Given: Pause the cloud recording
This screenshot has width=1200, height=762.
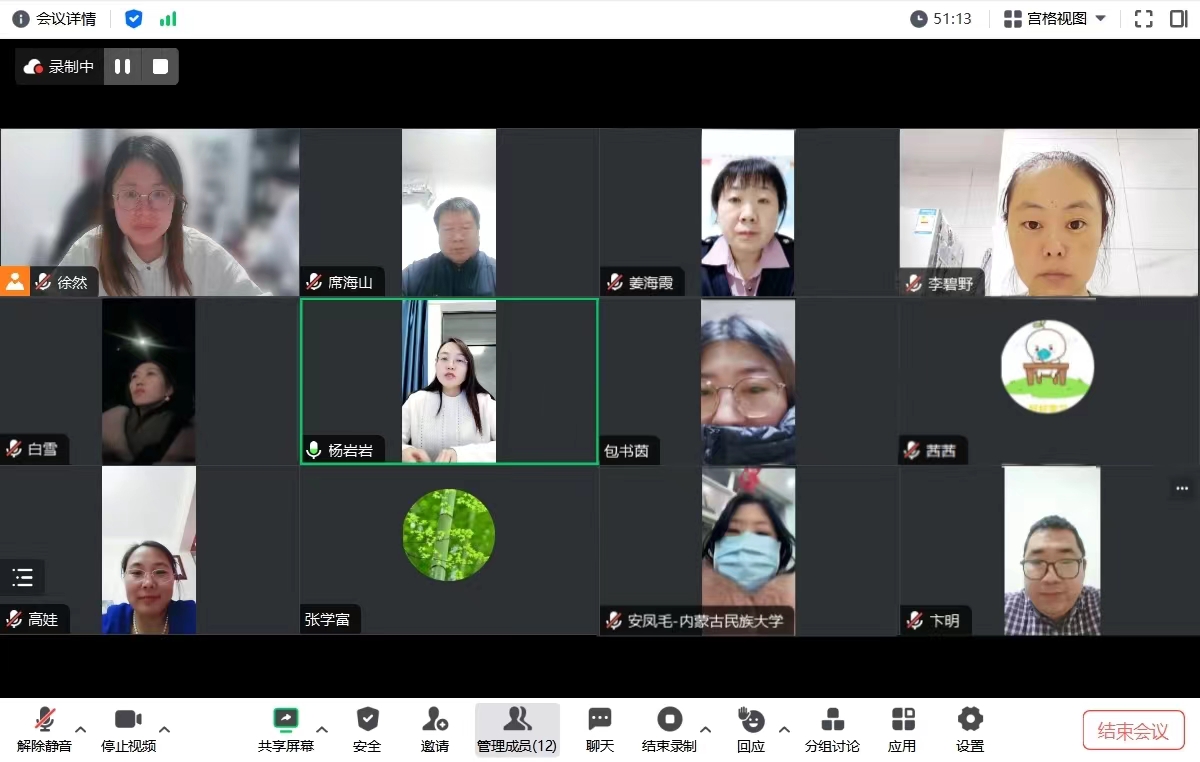Looking at the screenshot, I should (123, 67).
